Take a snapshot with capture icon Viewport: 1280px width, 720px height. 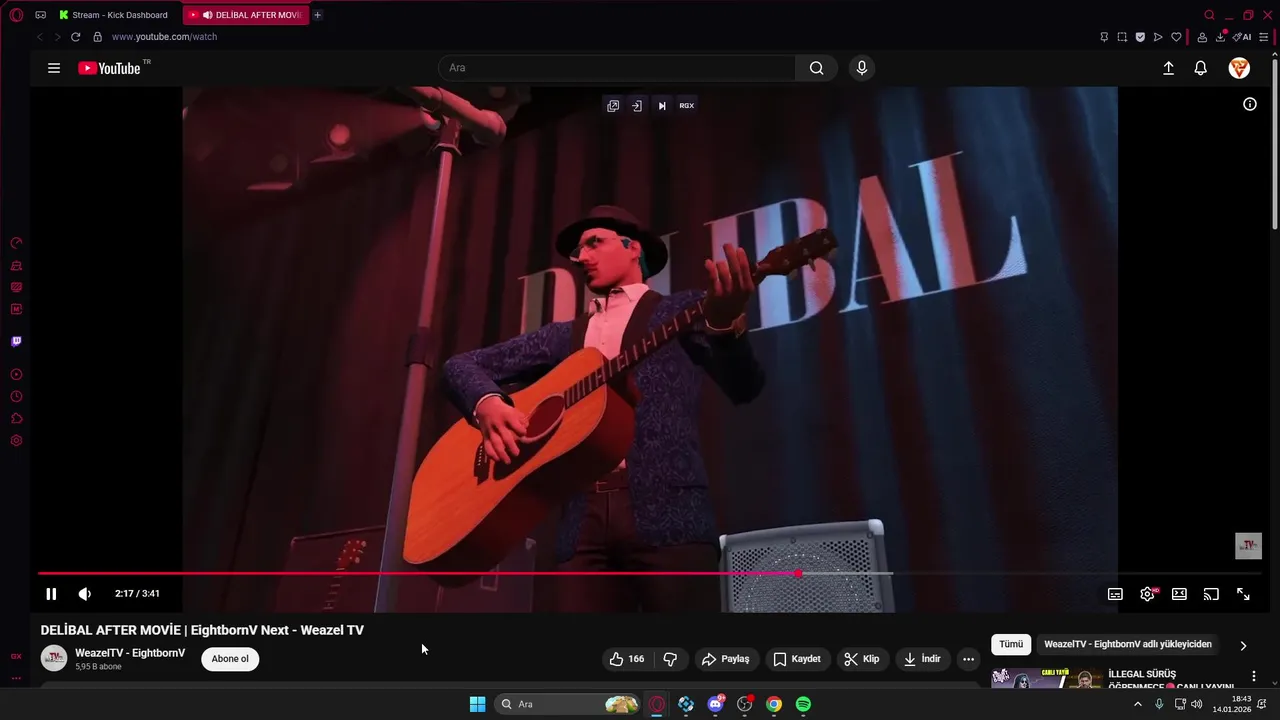click(x=1122, y=37)
